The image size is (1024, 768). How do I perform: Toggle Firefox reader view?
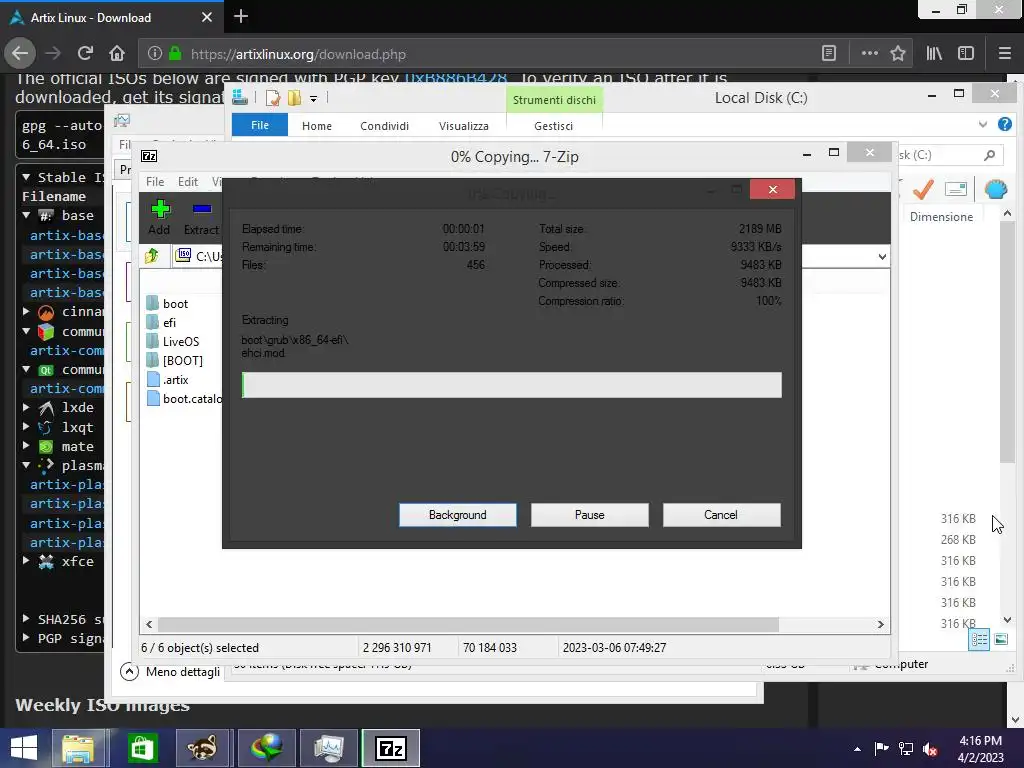click(x=829, y=54)
